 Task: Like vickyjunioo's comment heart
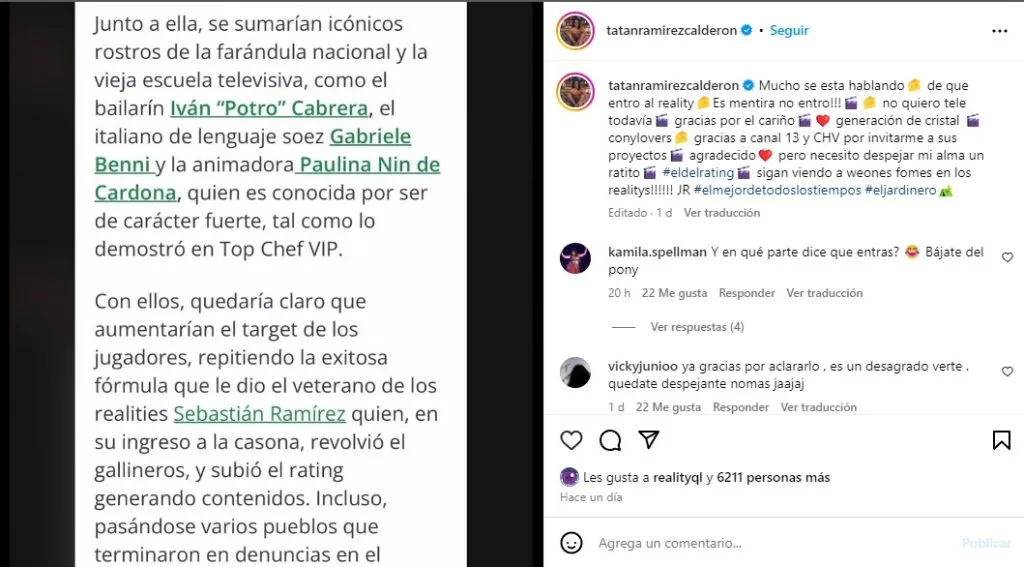pos(1007,372)
